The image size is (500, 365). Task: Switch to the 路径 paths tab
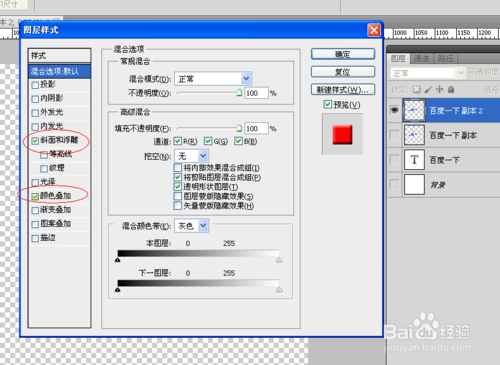coord(445,59)
